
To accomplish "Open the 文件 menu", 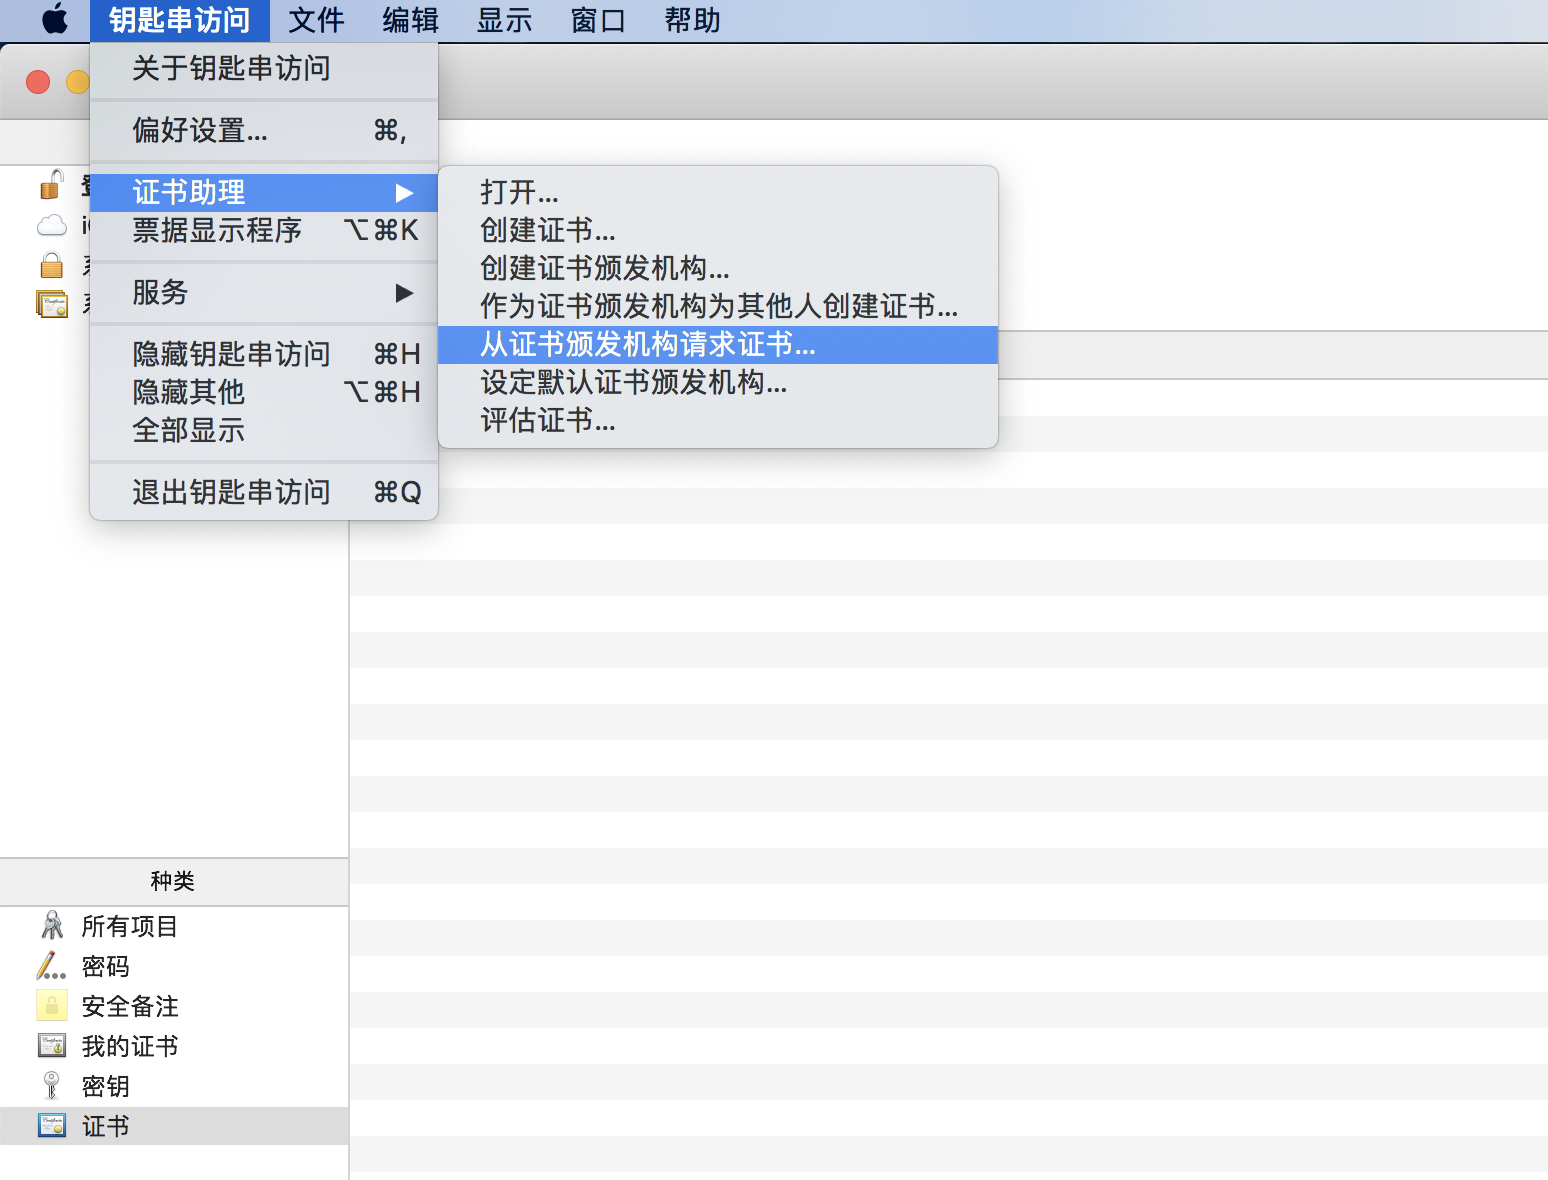I will pyautogui.click(x=316, y=20).
